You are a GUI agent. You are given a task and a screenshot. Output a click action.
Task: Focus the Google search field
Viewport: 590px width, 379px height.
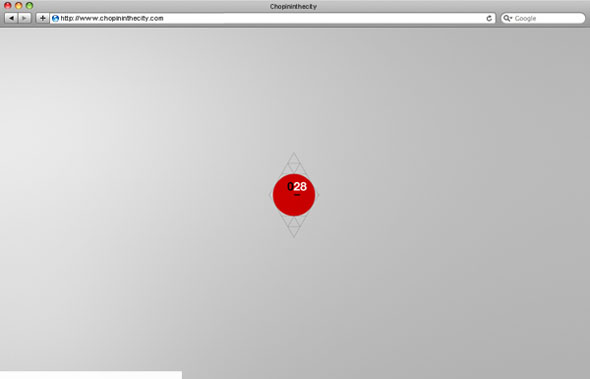pos(543,18)
